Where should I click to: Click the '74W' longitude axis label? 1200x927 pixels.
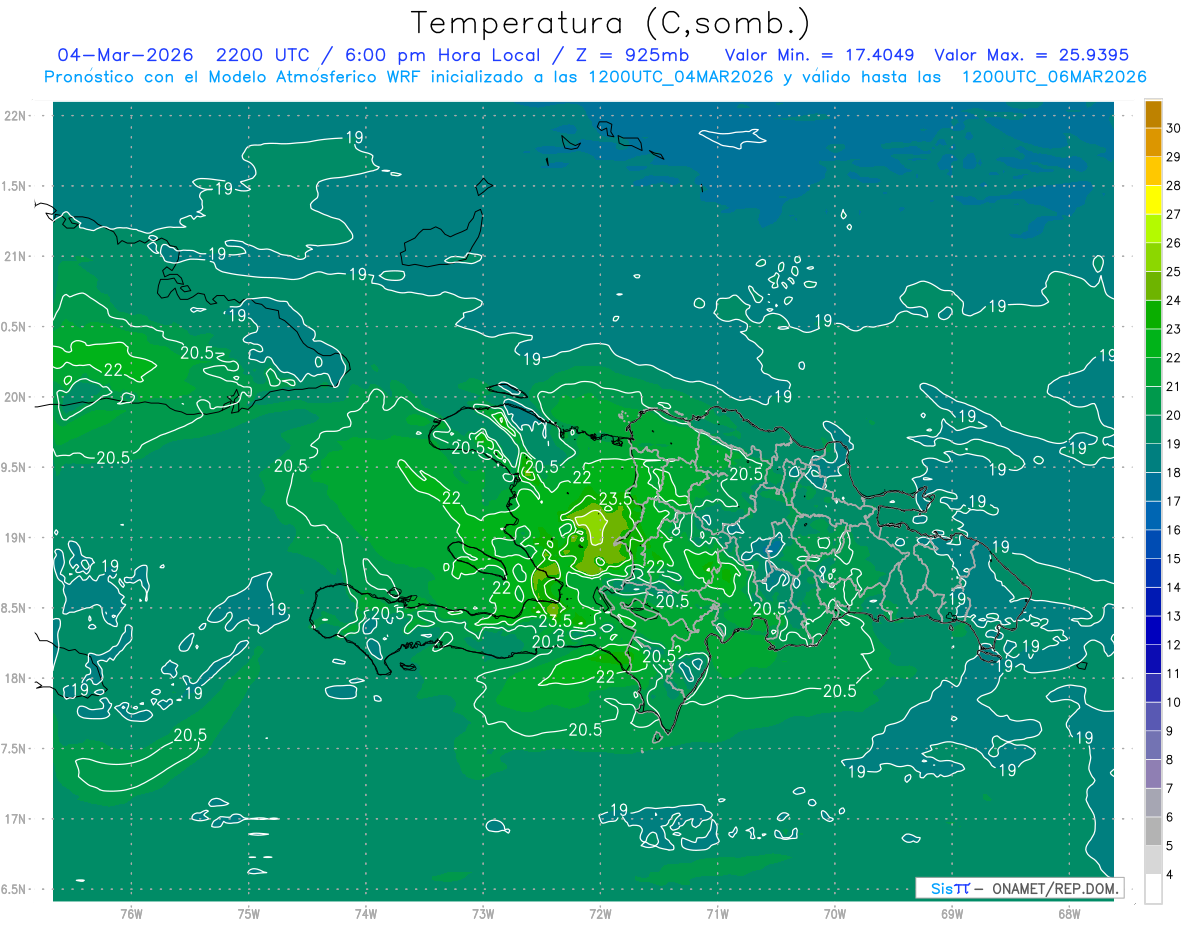click(x=366, y=913)
